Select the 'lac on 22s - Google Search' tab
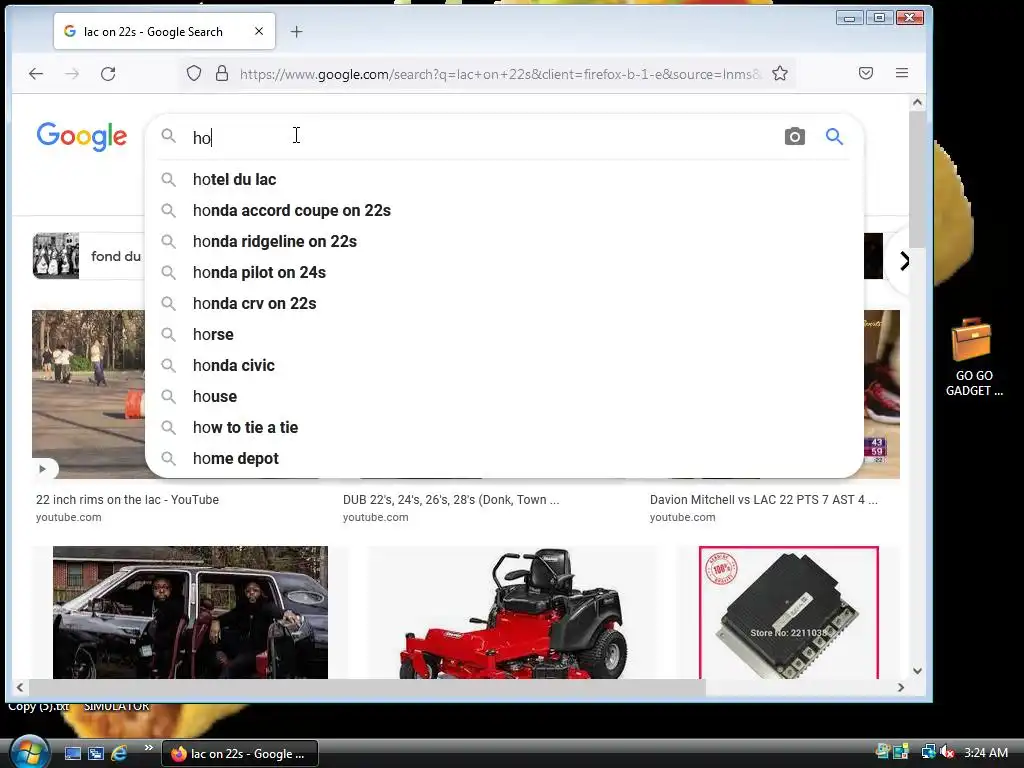Screen dimensions: 1024x768 [x=165, y=31]
